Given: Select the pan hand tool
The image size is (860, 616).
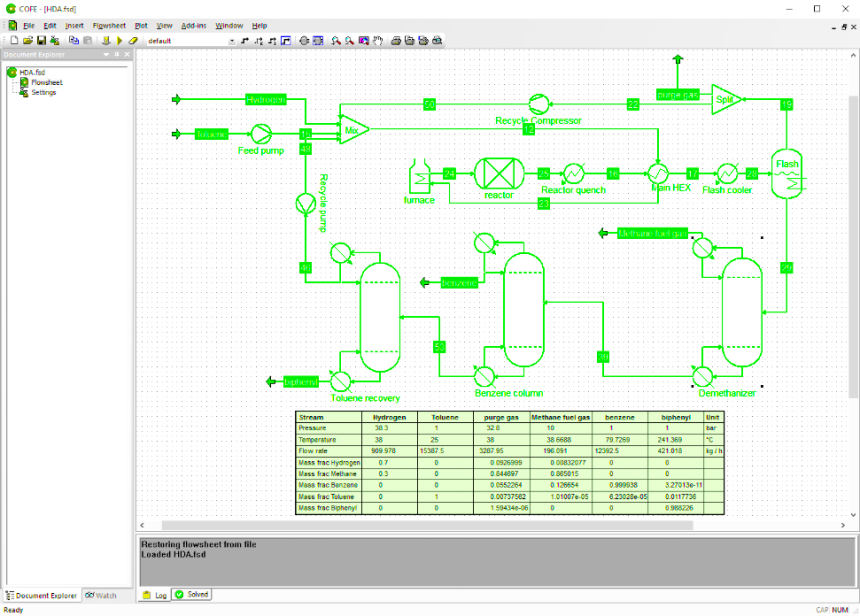Looking at the screenshot, I should tap(377, 41).
